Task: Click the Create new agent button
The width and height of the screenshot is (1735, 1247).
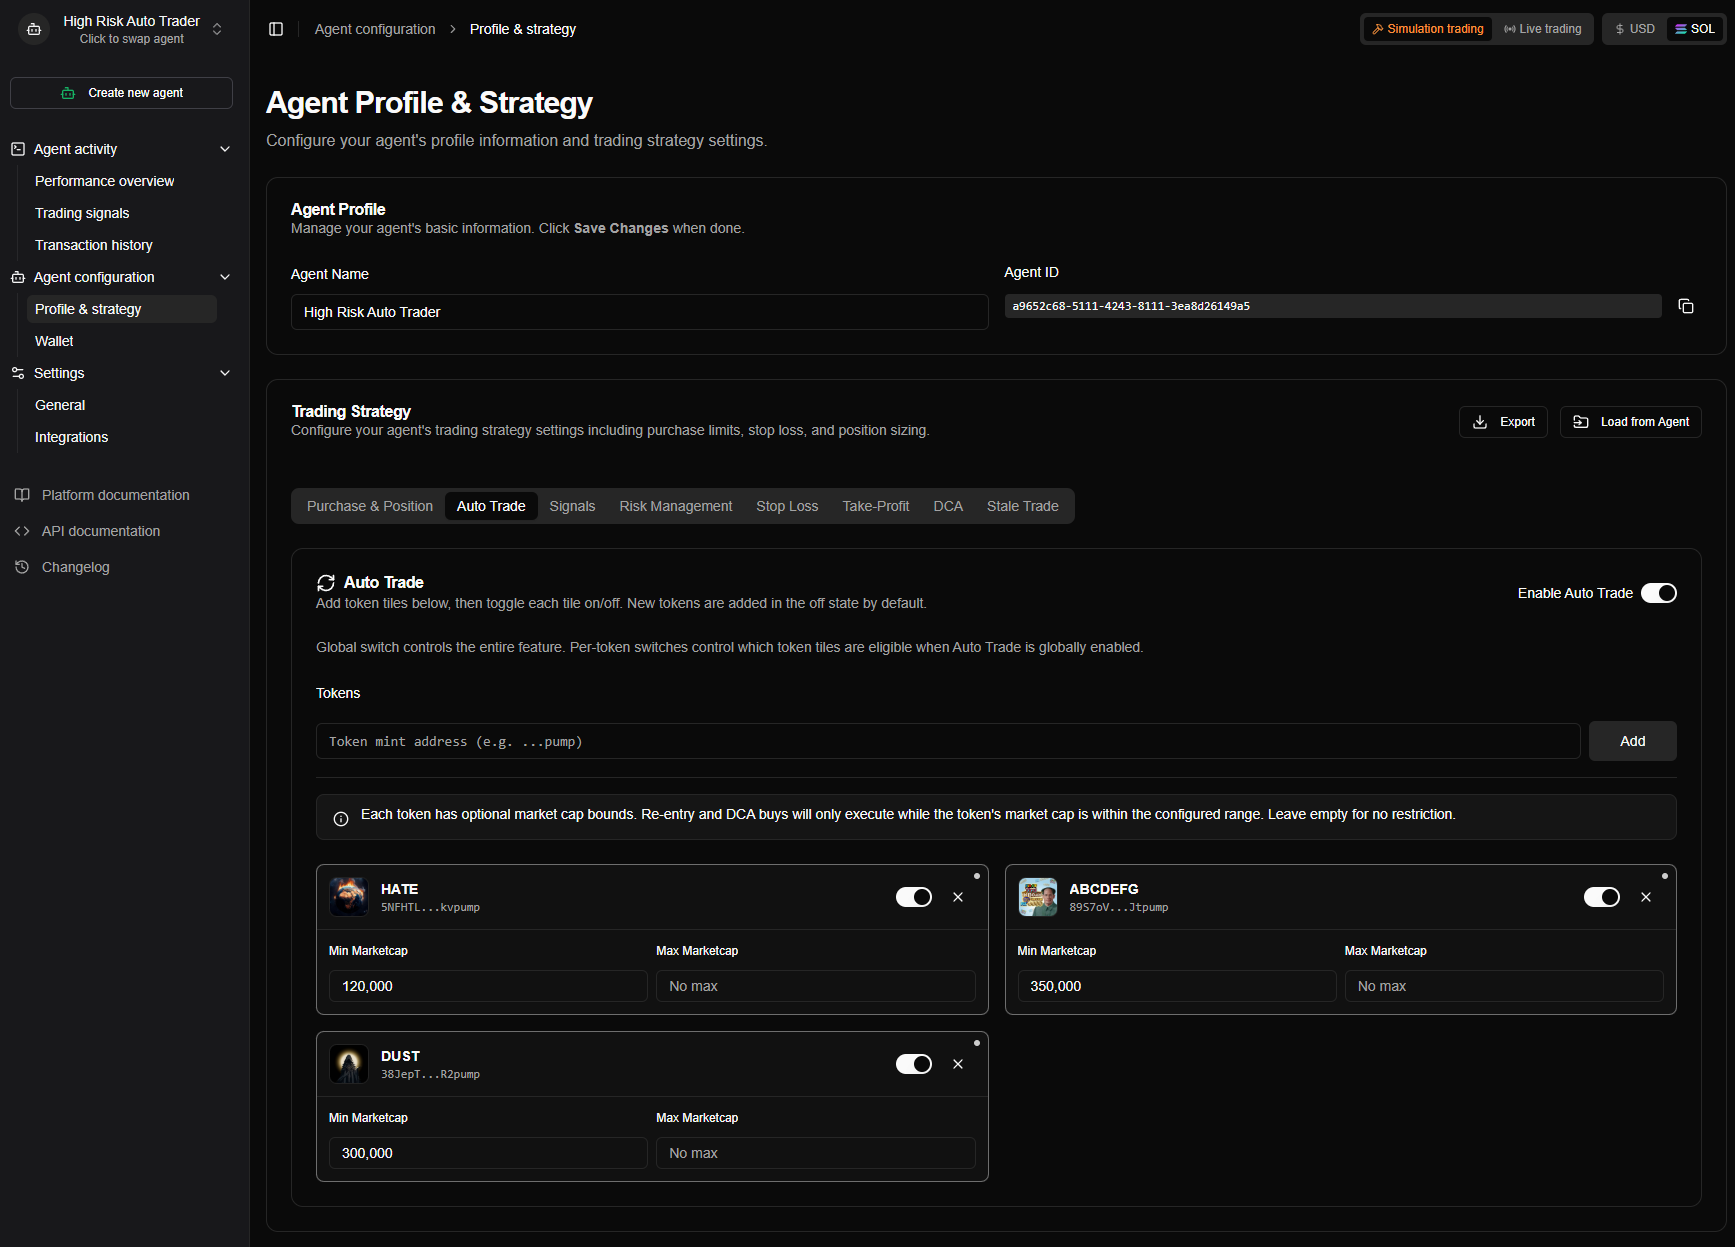Action: [120, 92]
